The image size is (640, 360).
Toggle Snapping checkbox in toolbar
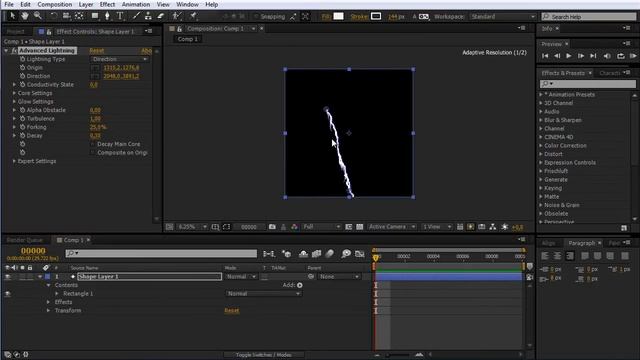pyautogui.click(x=256, y=16)
